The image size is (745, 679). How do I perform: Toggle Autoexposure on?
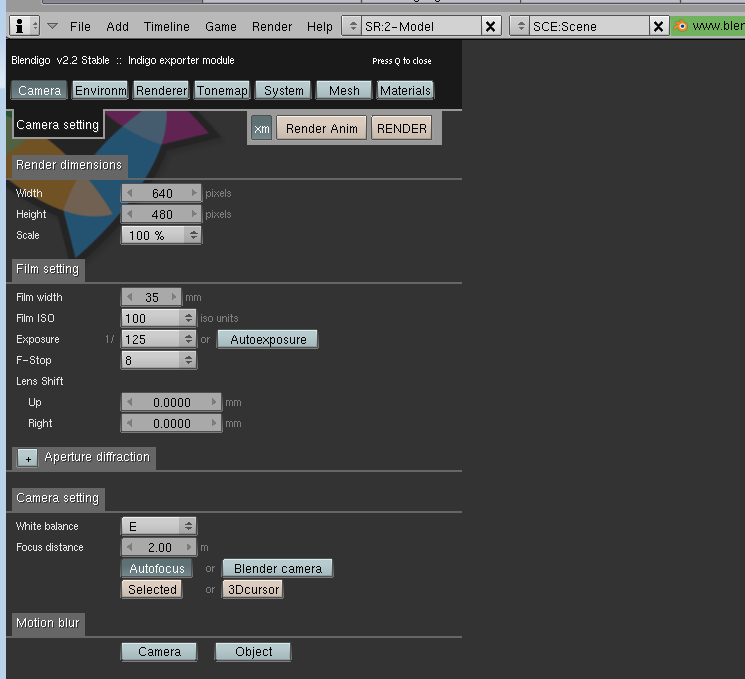[268, 339]
